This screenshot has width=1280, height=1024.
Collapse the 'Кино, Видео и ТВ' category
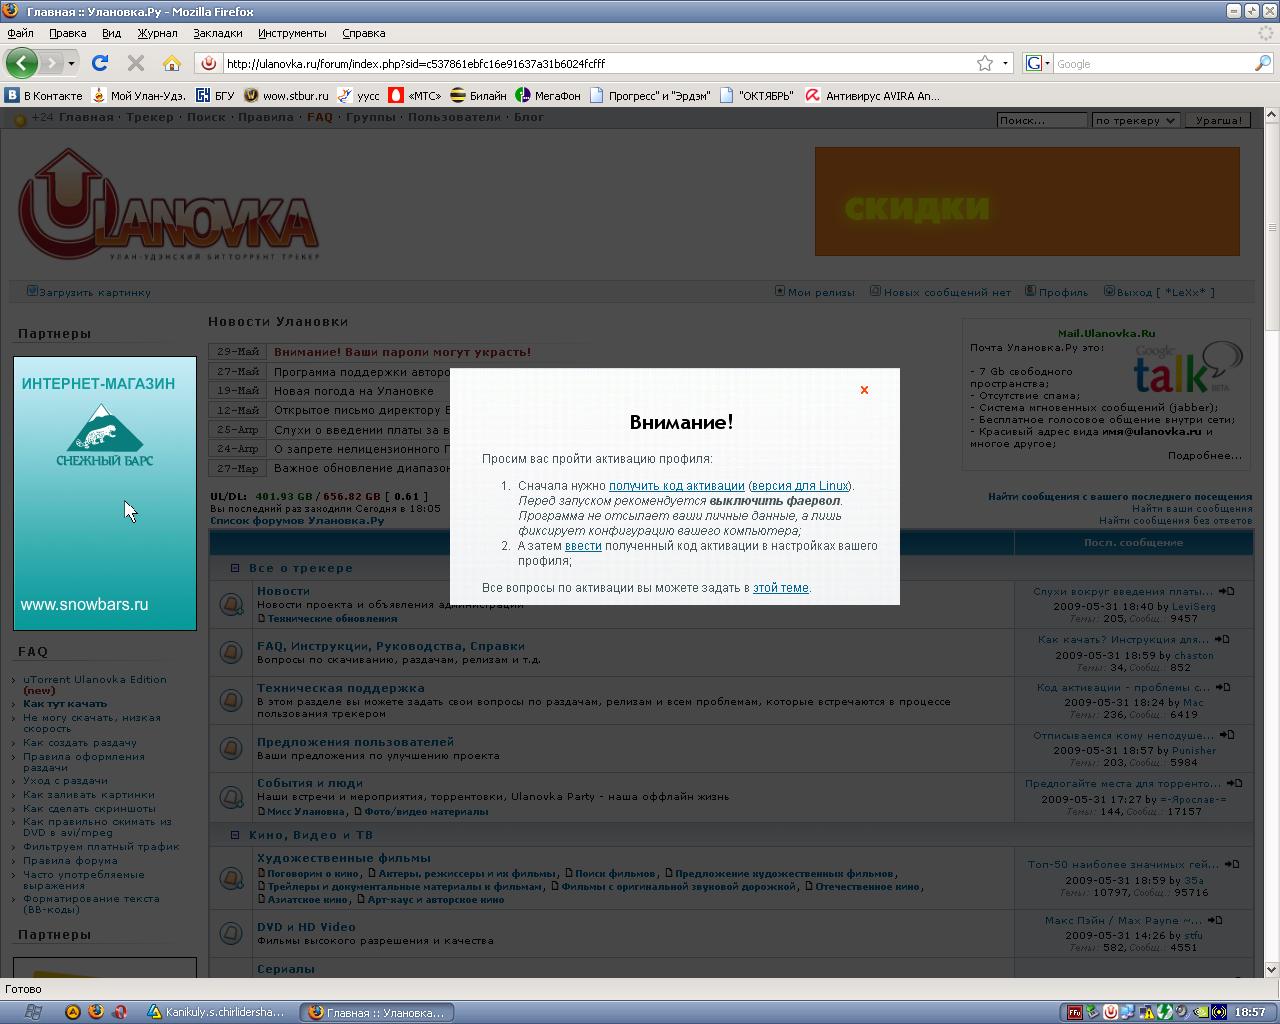[x=235, y=835]
